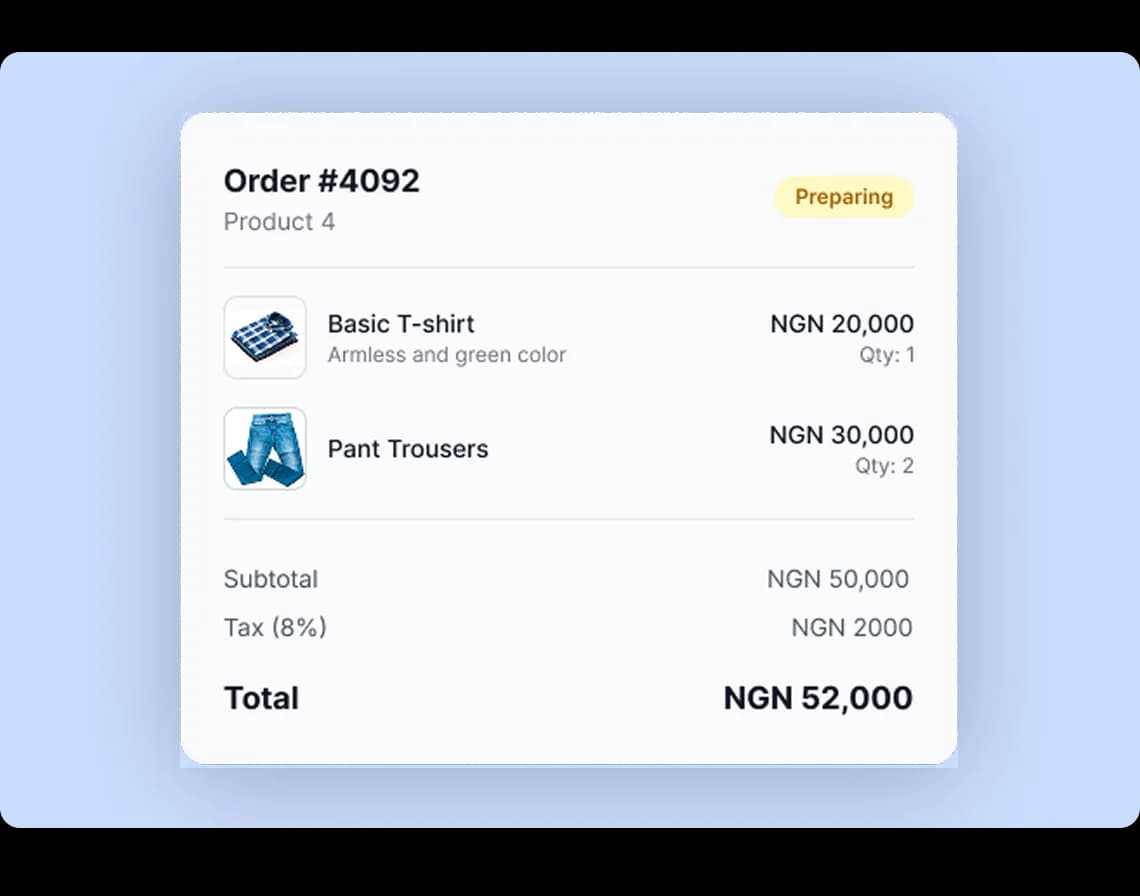Image resolution: width=1140 pixels, height=896 pixels.
Task: Click the Total row label
Action: (x=261, y=698)
